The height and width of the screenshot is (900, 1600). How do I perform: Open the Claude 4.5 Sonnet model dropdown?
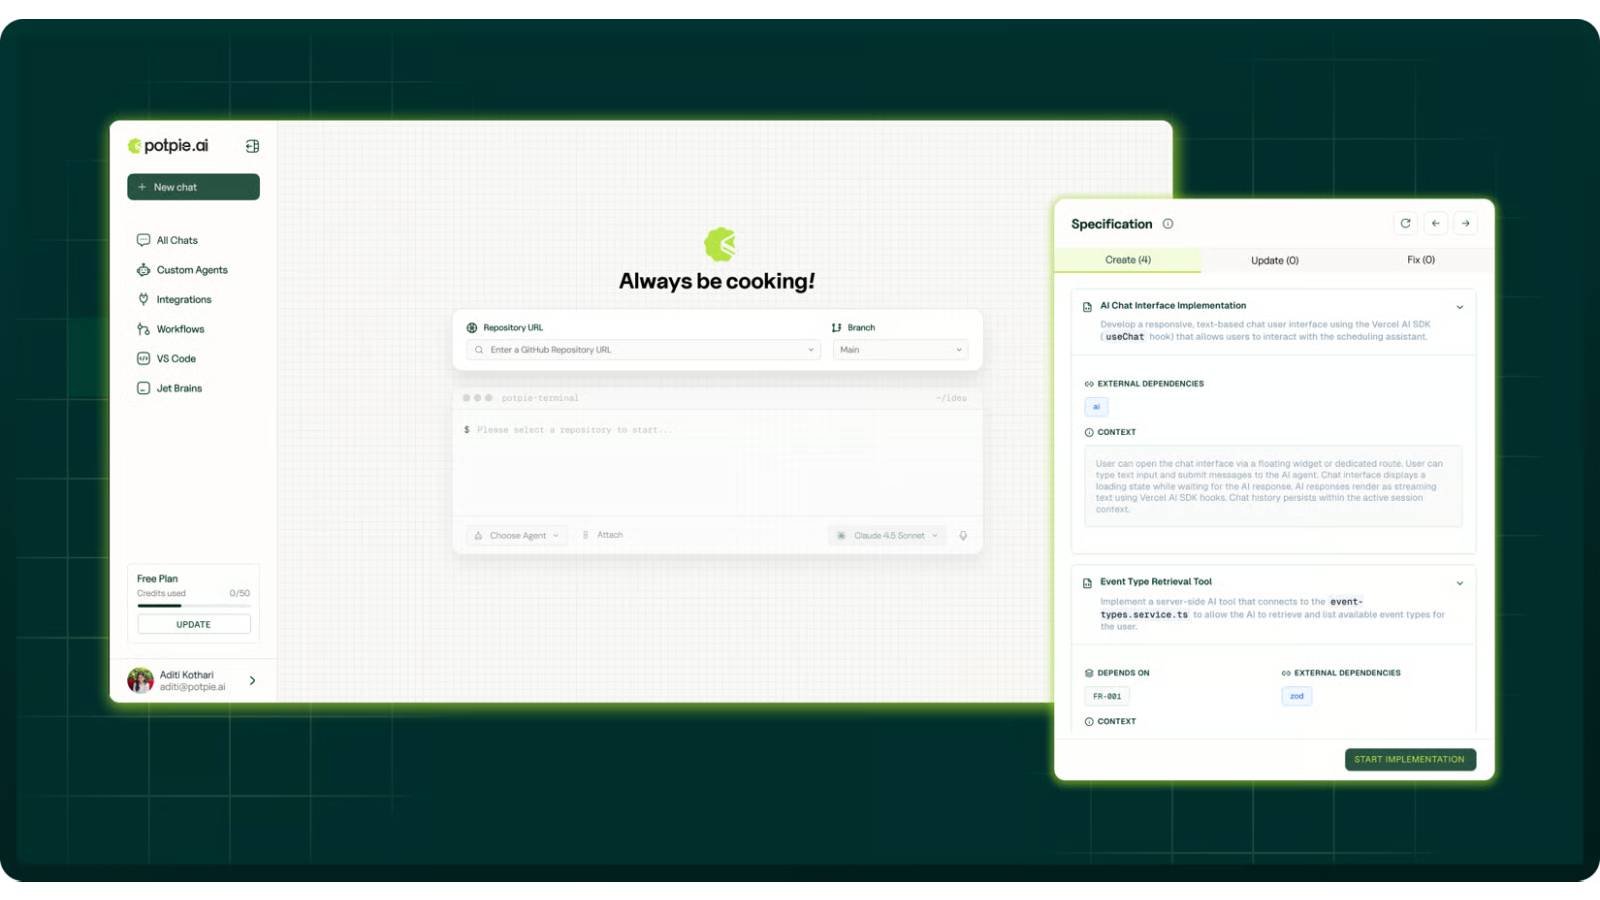point(888,535)
